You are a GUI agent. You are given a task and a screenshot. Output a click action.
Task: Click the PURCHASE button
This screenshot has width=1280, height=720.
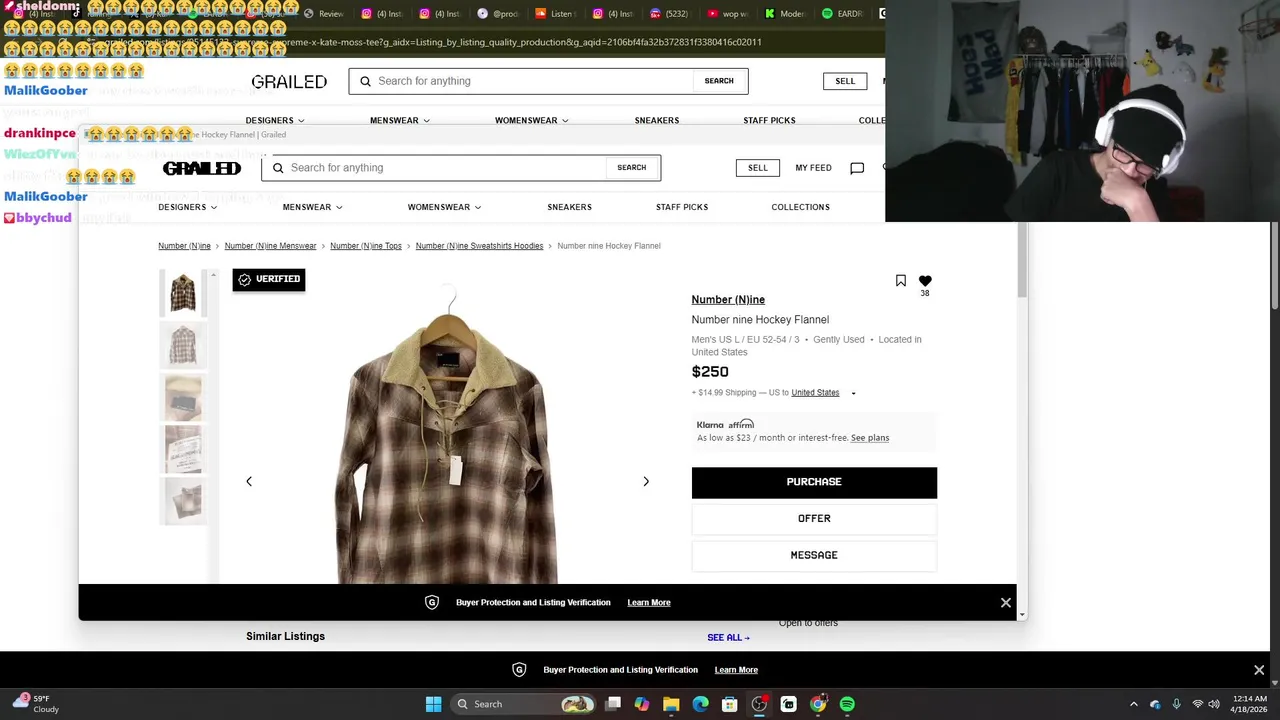[814, 482]
